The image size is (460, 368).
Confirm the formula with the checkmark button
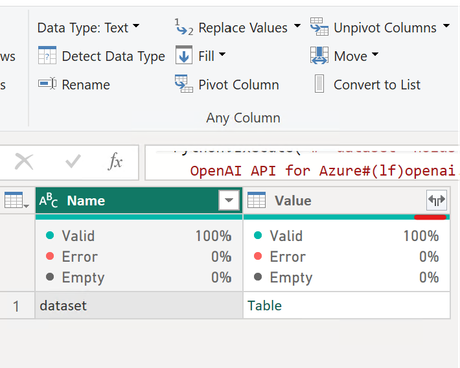73,162
